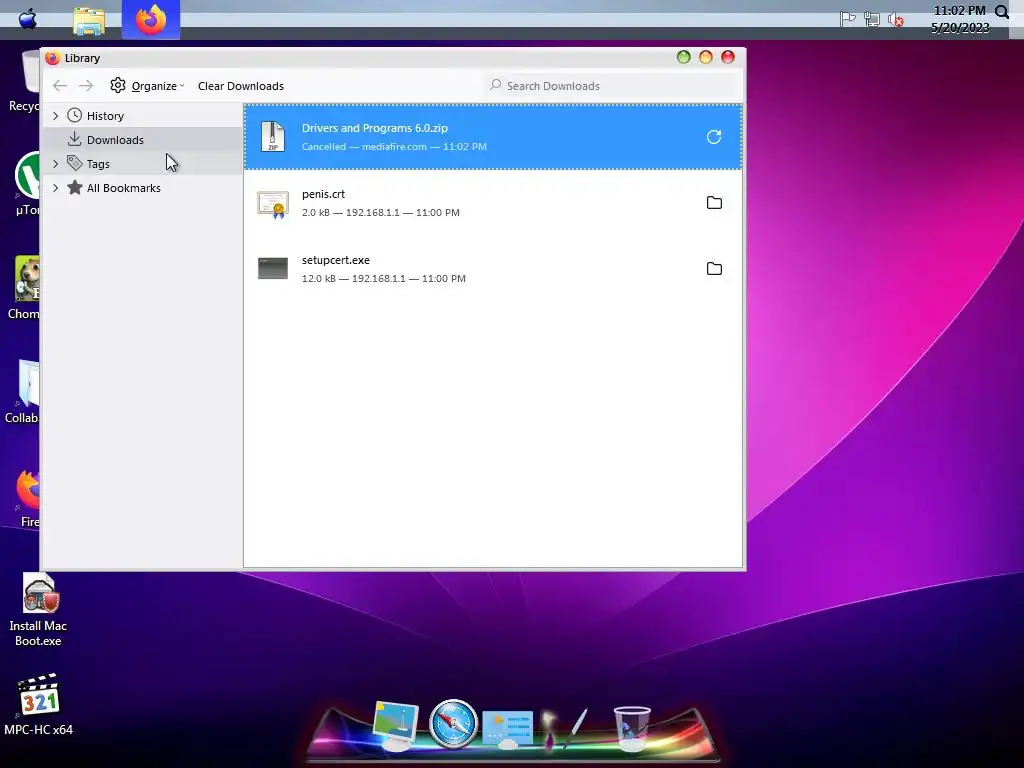Viewport: 1024px width, 768px height.
Task: Open the Organize gear menu
Action: [147, 86]
